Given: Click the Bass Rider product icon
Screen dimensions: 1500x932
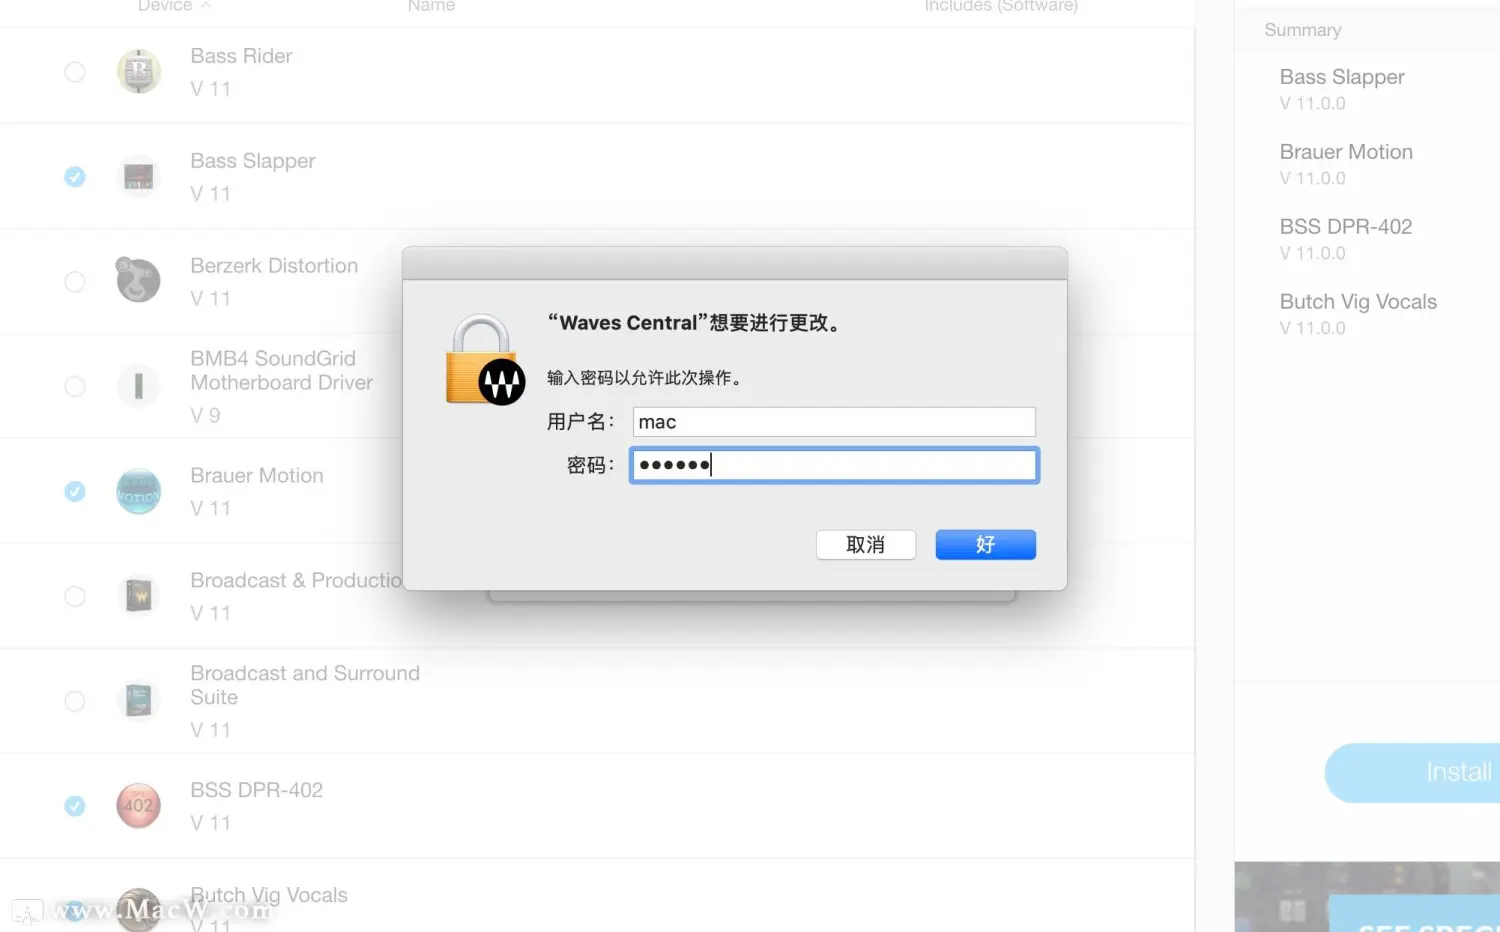Looking at the screenshot, I should 139,72.
